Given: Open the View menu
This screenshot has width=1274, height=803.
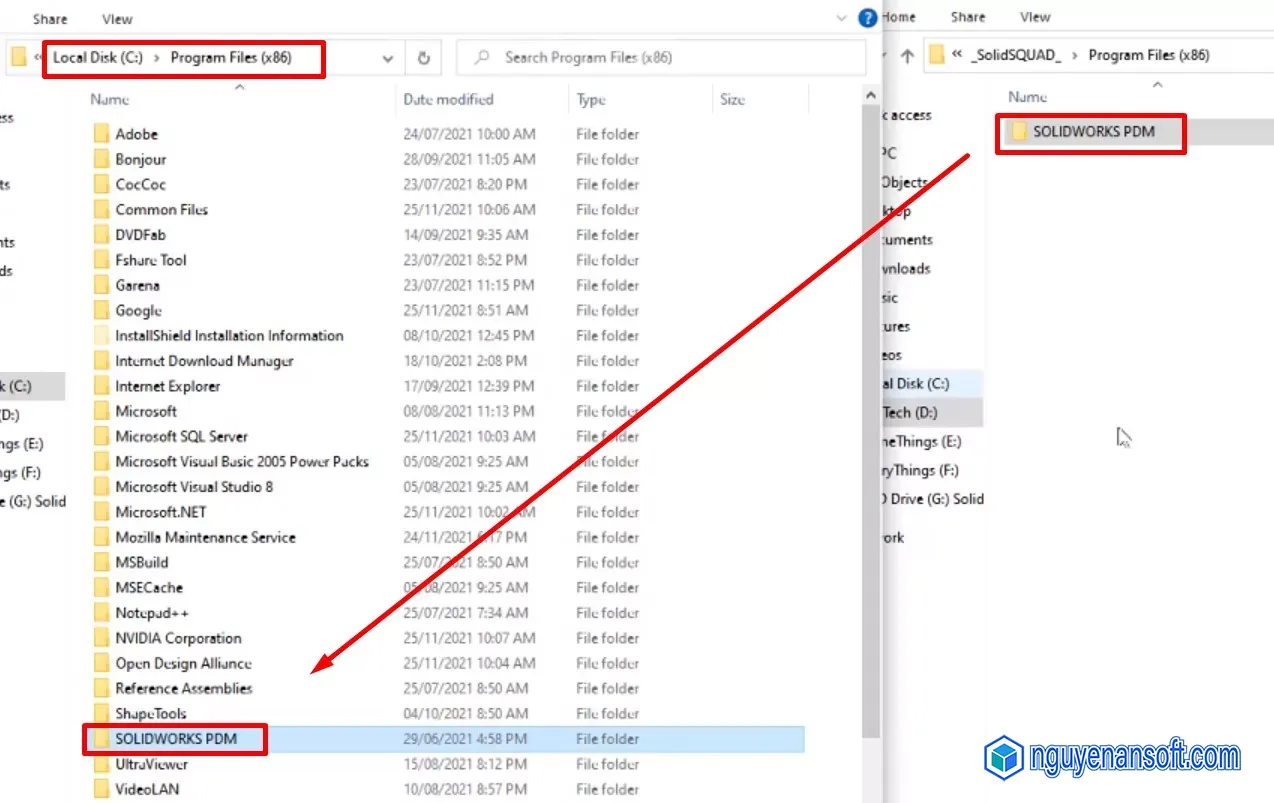Looking at the screenshot, I should pos(116,18).
